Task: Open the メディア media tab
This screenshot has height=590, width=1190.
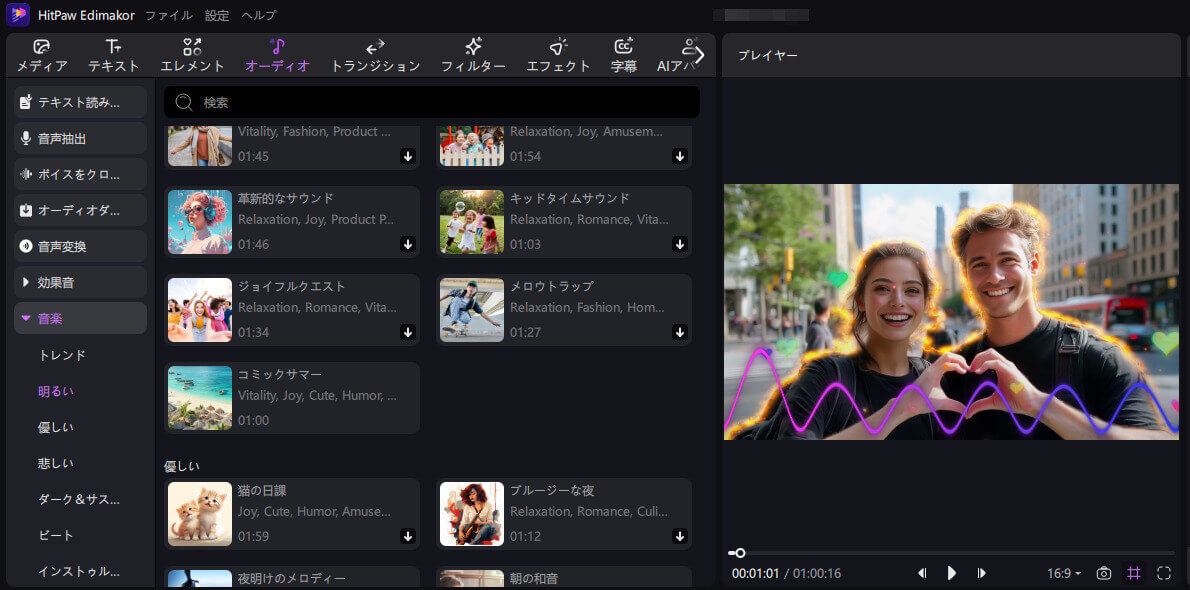Action: point(42,55)
